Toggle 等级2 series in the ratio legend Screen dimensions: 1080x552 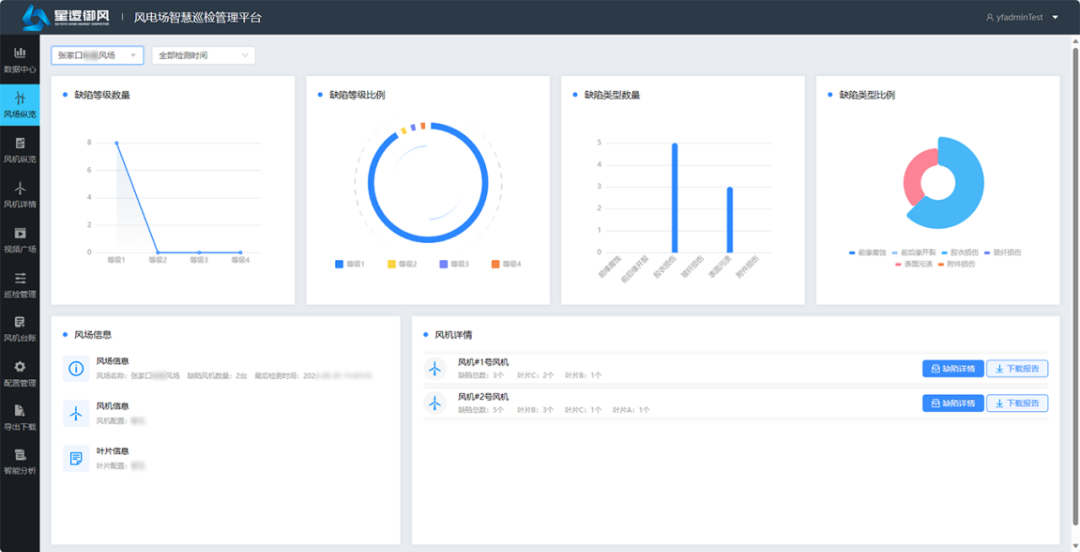point(401,264)
